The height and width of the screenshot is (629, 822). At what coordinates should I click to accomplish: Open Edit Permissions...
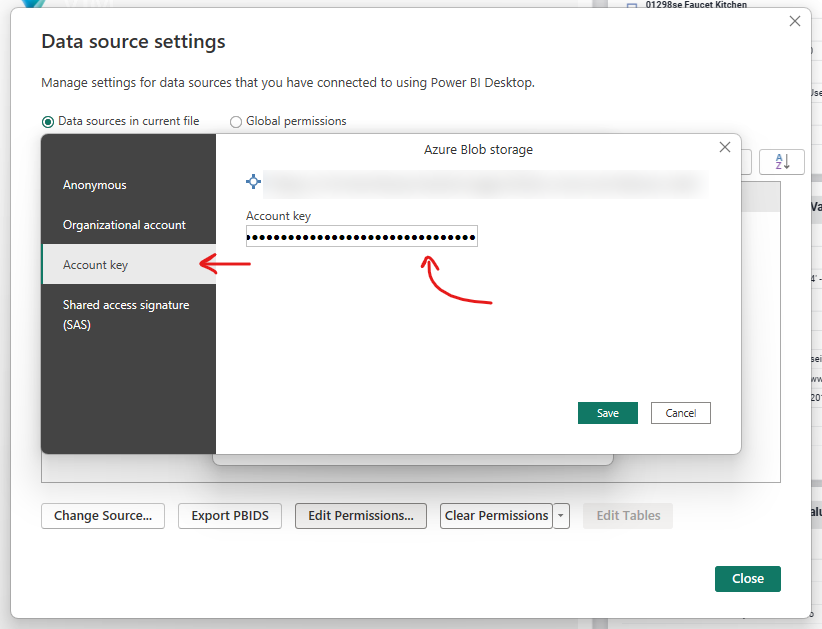[x=360, y=516]
